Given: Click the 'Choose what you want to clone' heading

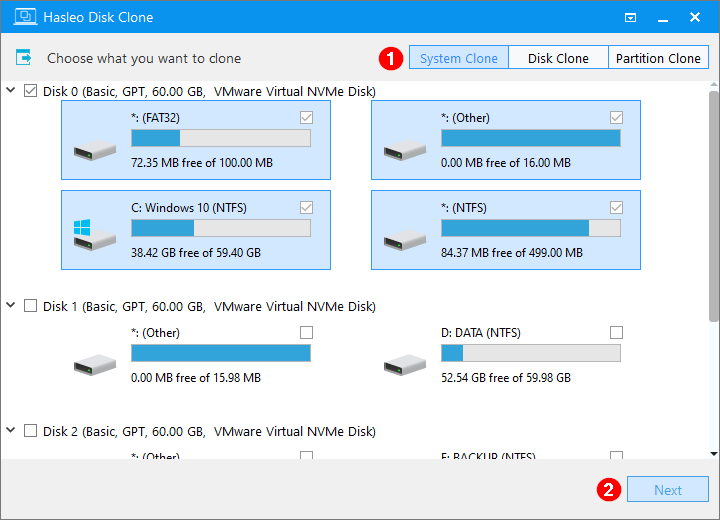Looking at the screenshot, I should coord(144,58).
